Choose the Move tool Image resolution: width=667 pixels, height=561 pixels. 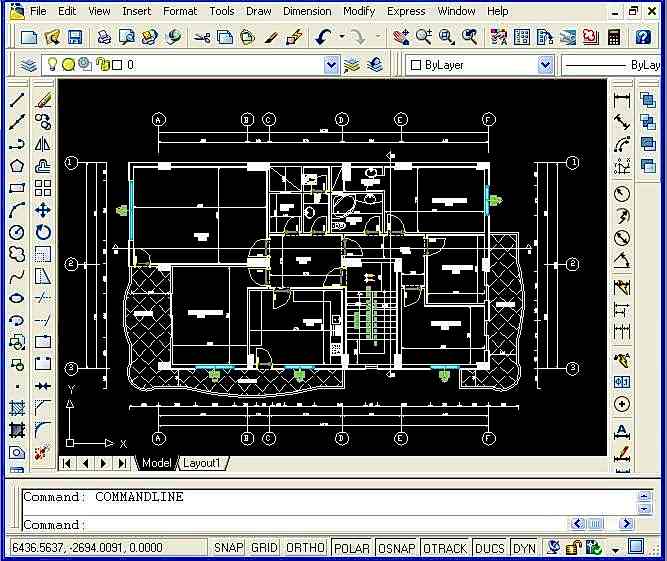point(43,210)
